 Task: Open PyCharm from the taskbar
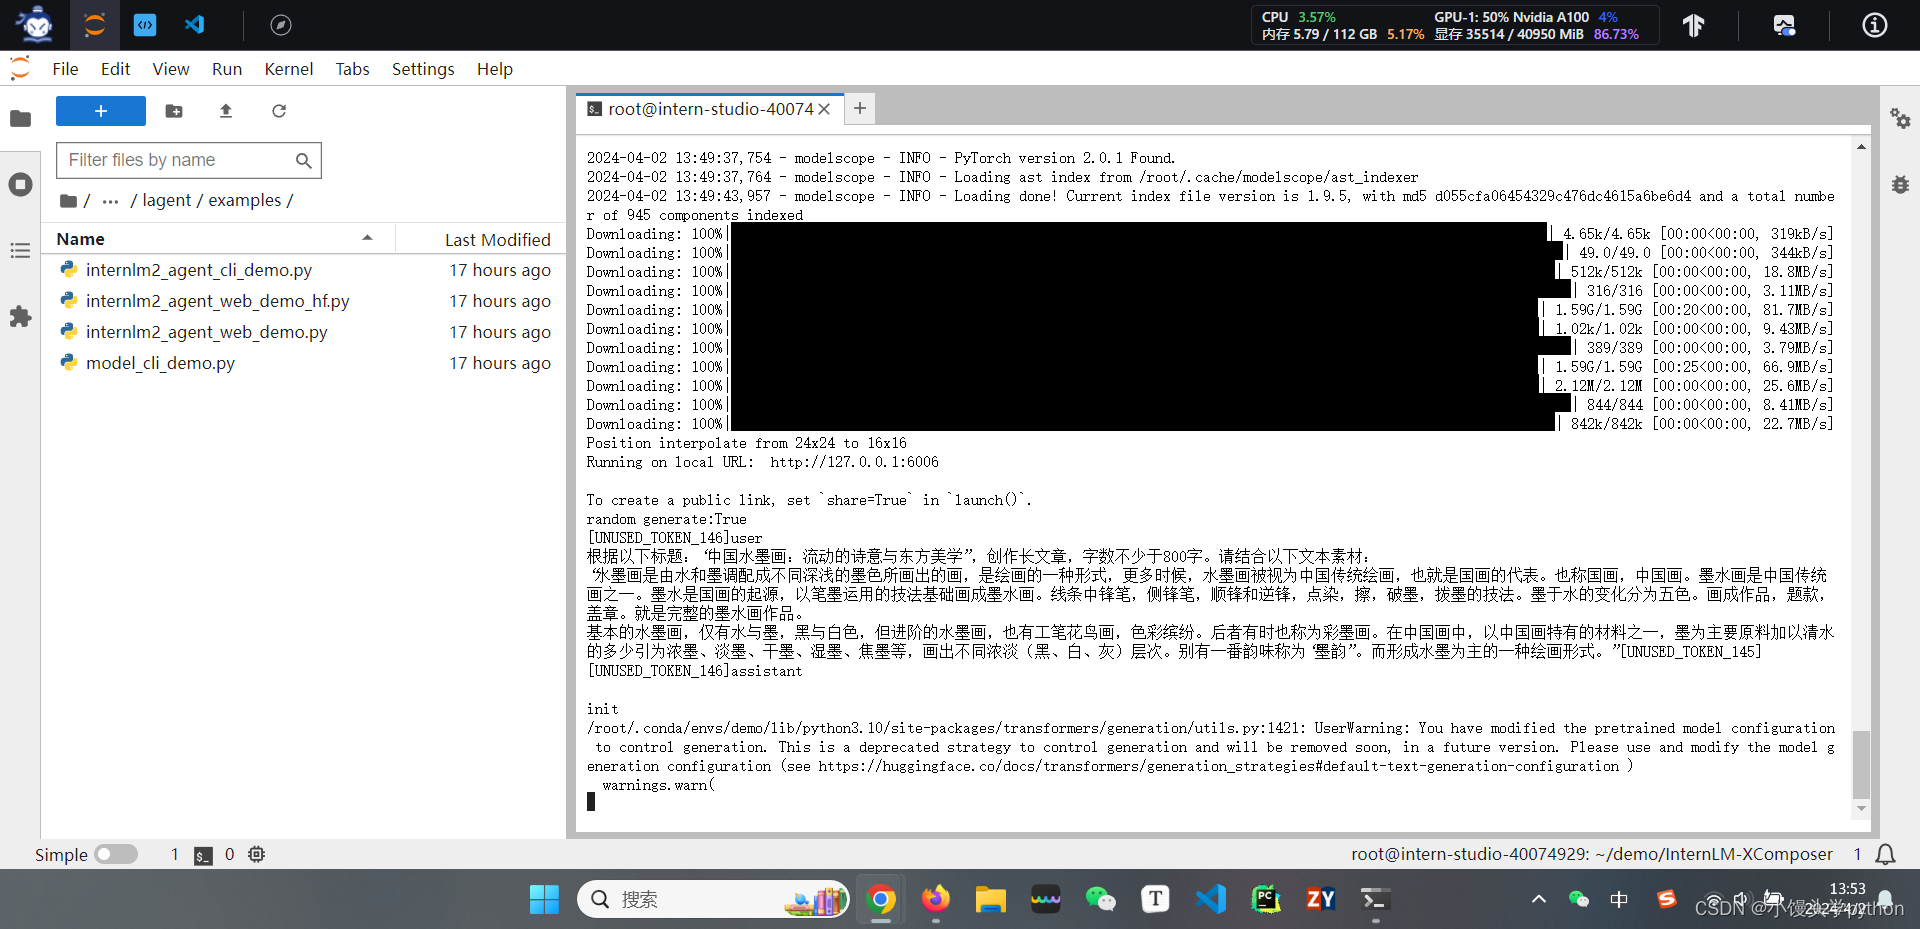(x=1266, y=899)
